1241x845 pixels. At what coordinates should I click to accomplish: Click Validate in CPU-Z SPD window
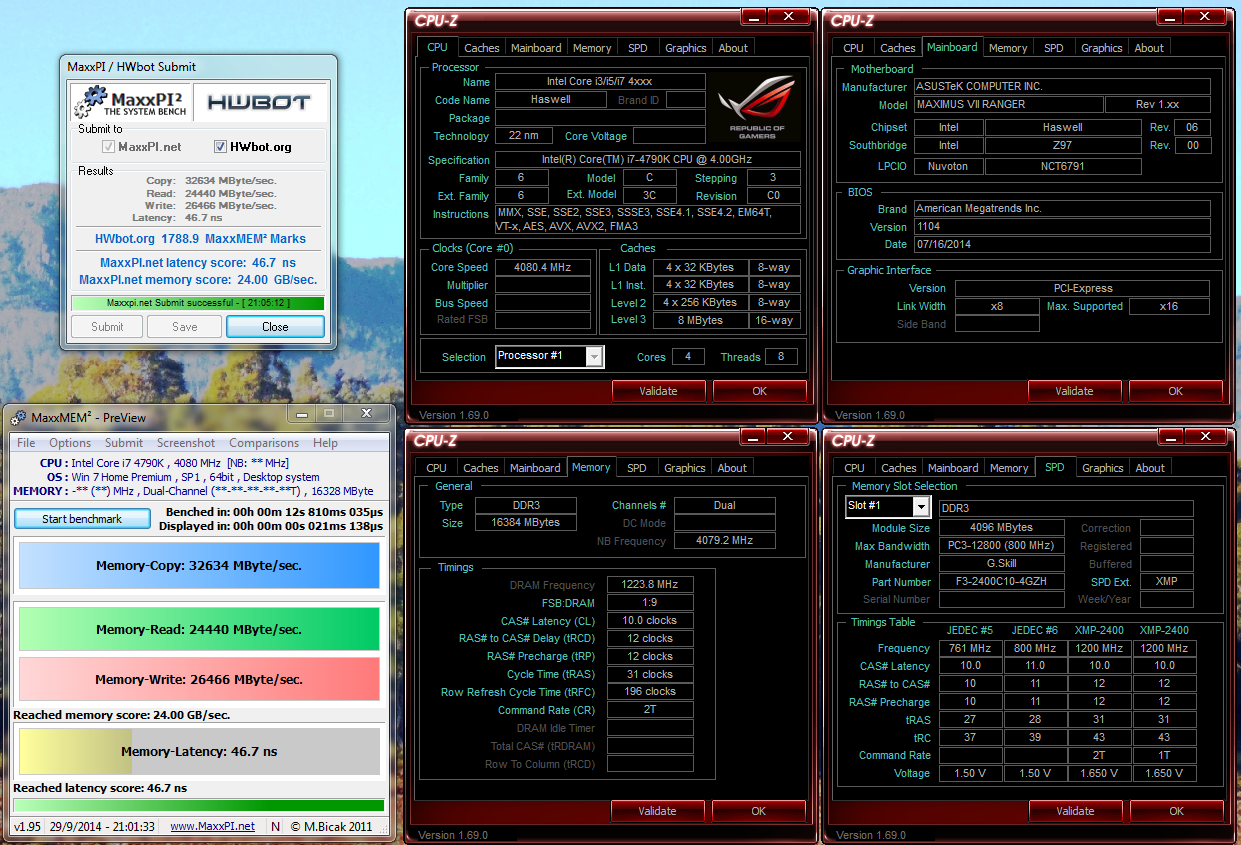point(1075,811)
